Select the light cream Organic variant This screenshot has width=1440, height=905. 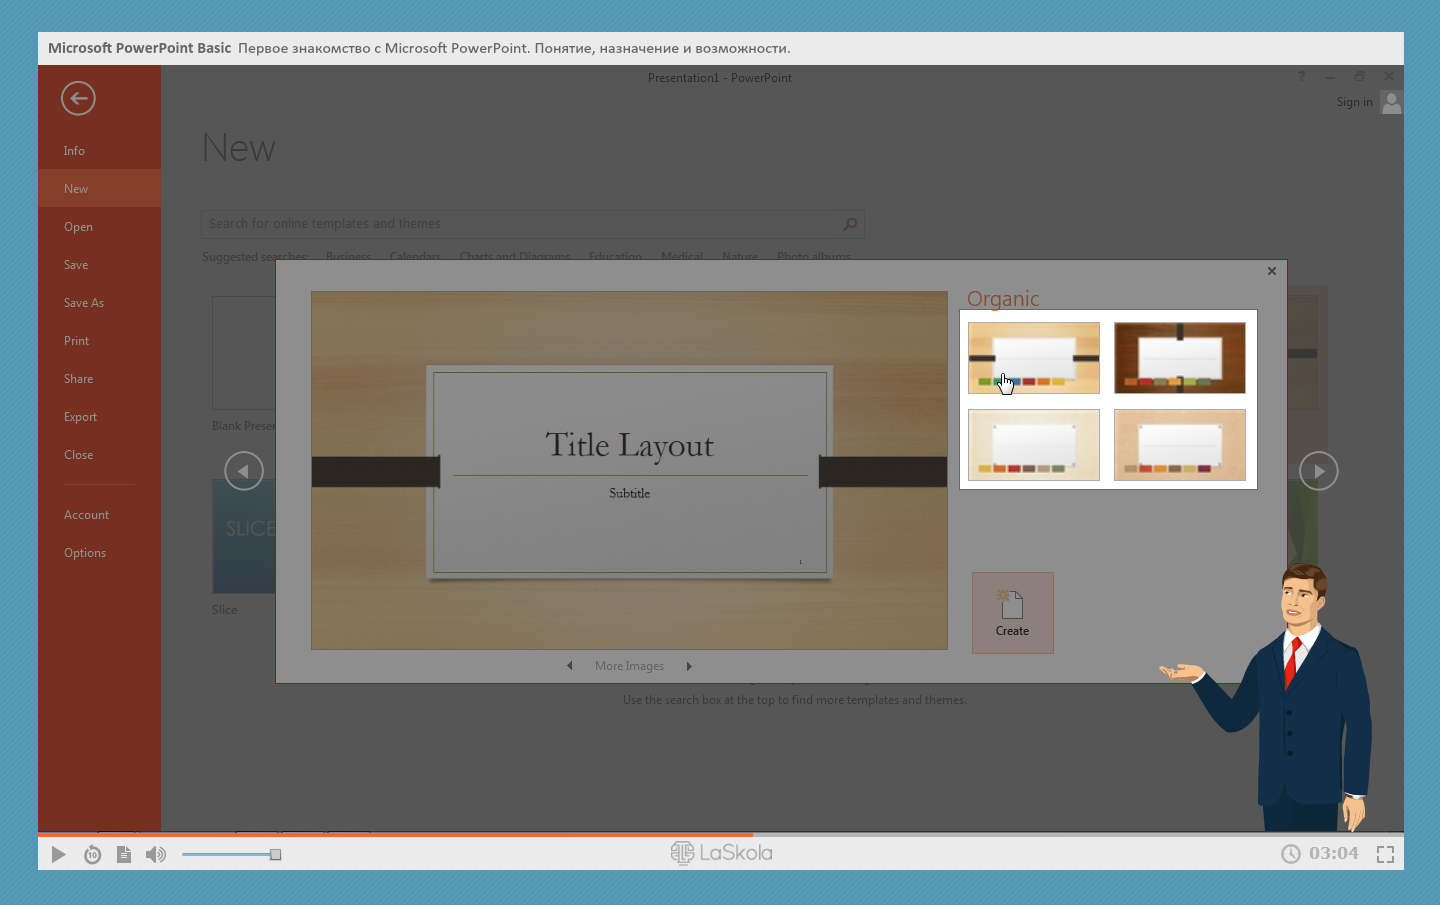1033,445
